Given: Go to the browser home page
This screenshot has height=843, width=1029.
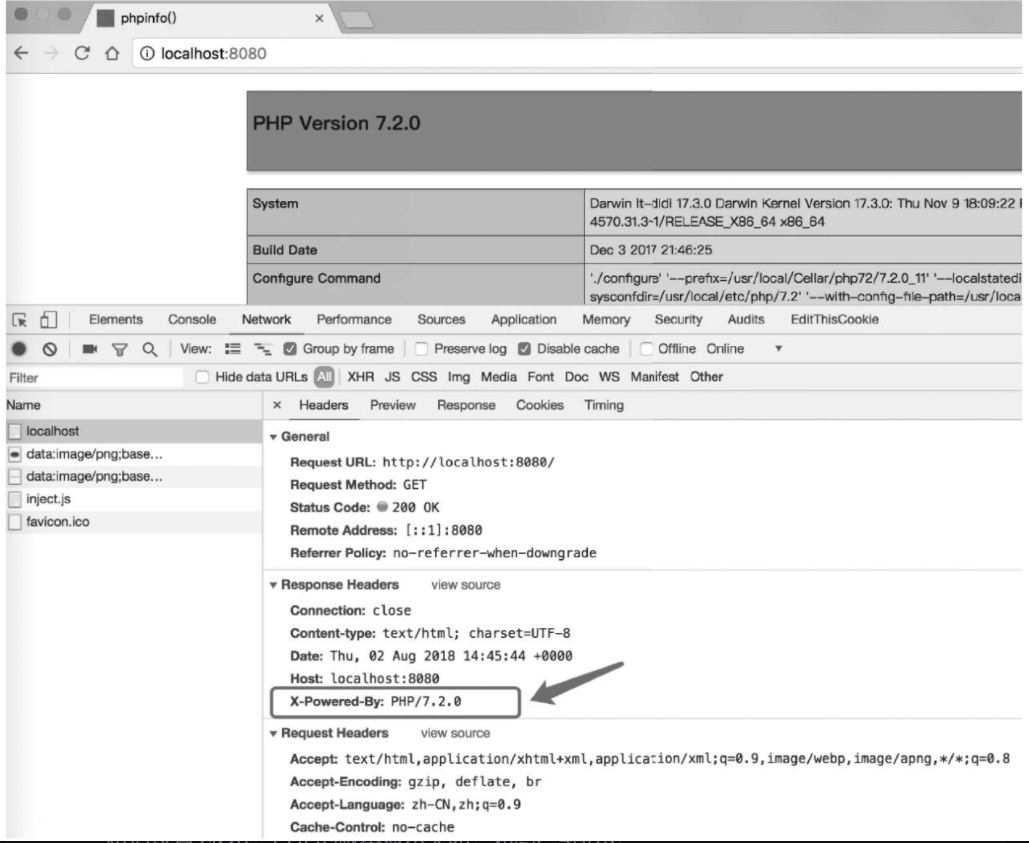Looking at the screenshot, I should 112,53.
